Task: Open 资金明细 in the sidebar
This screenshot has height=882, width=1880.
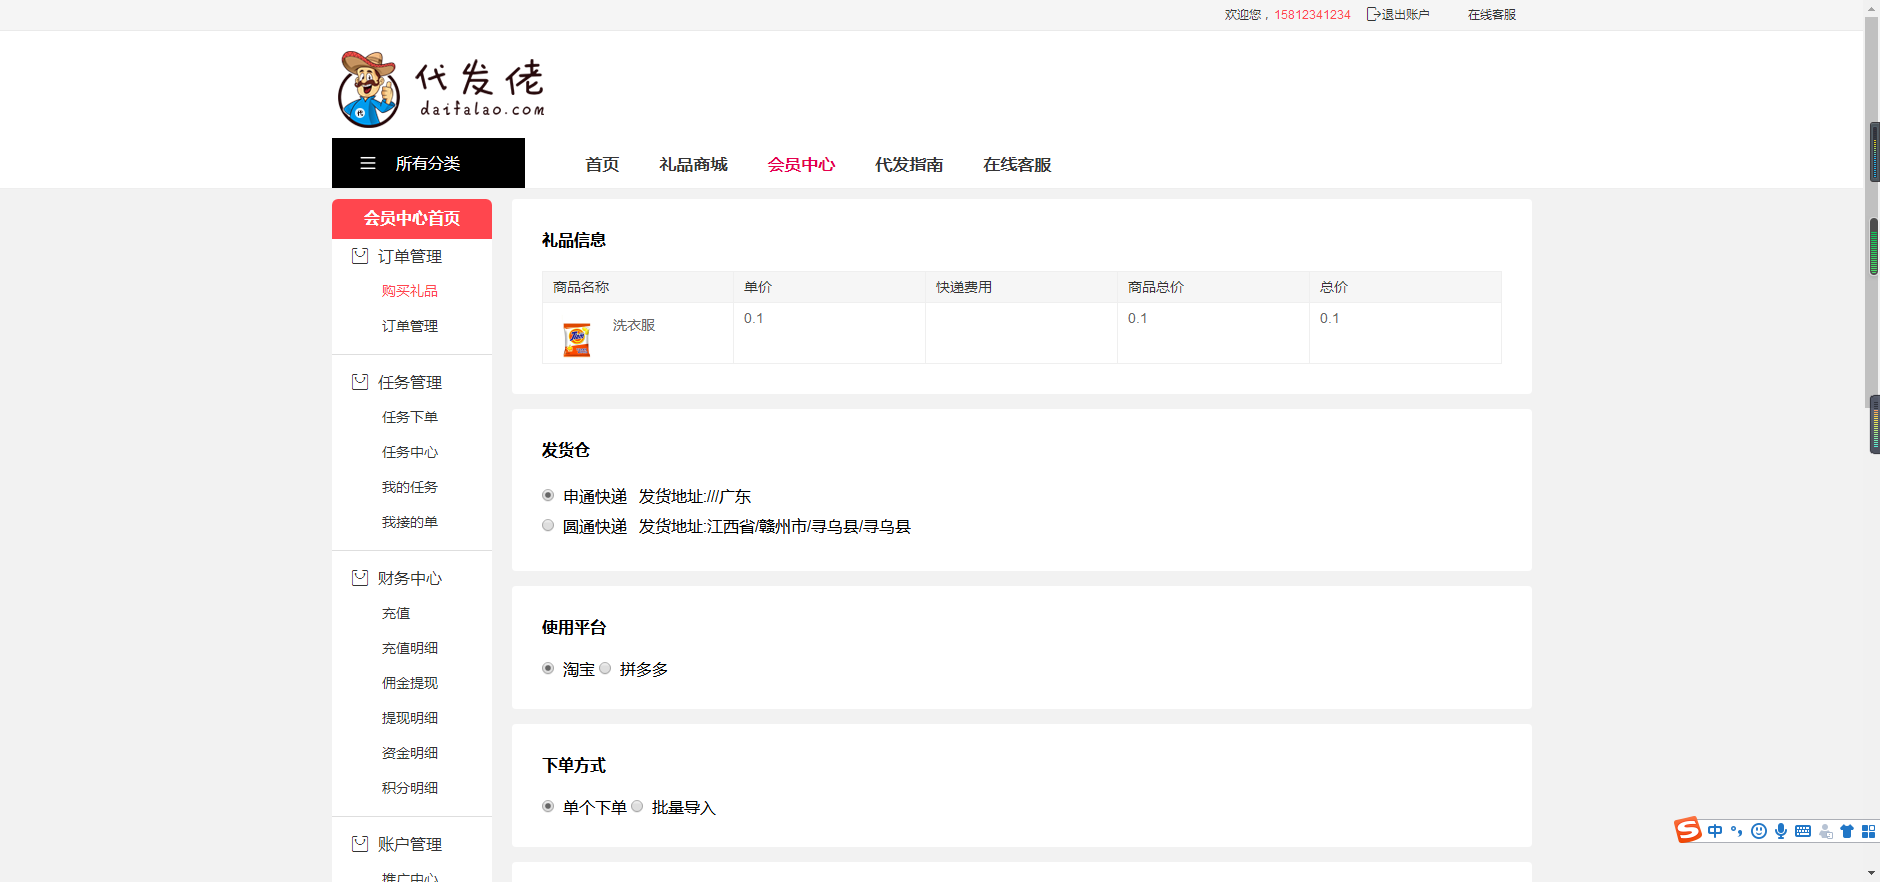Action: 410,753
